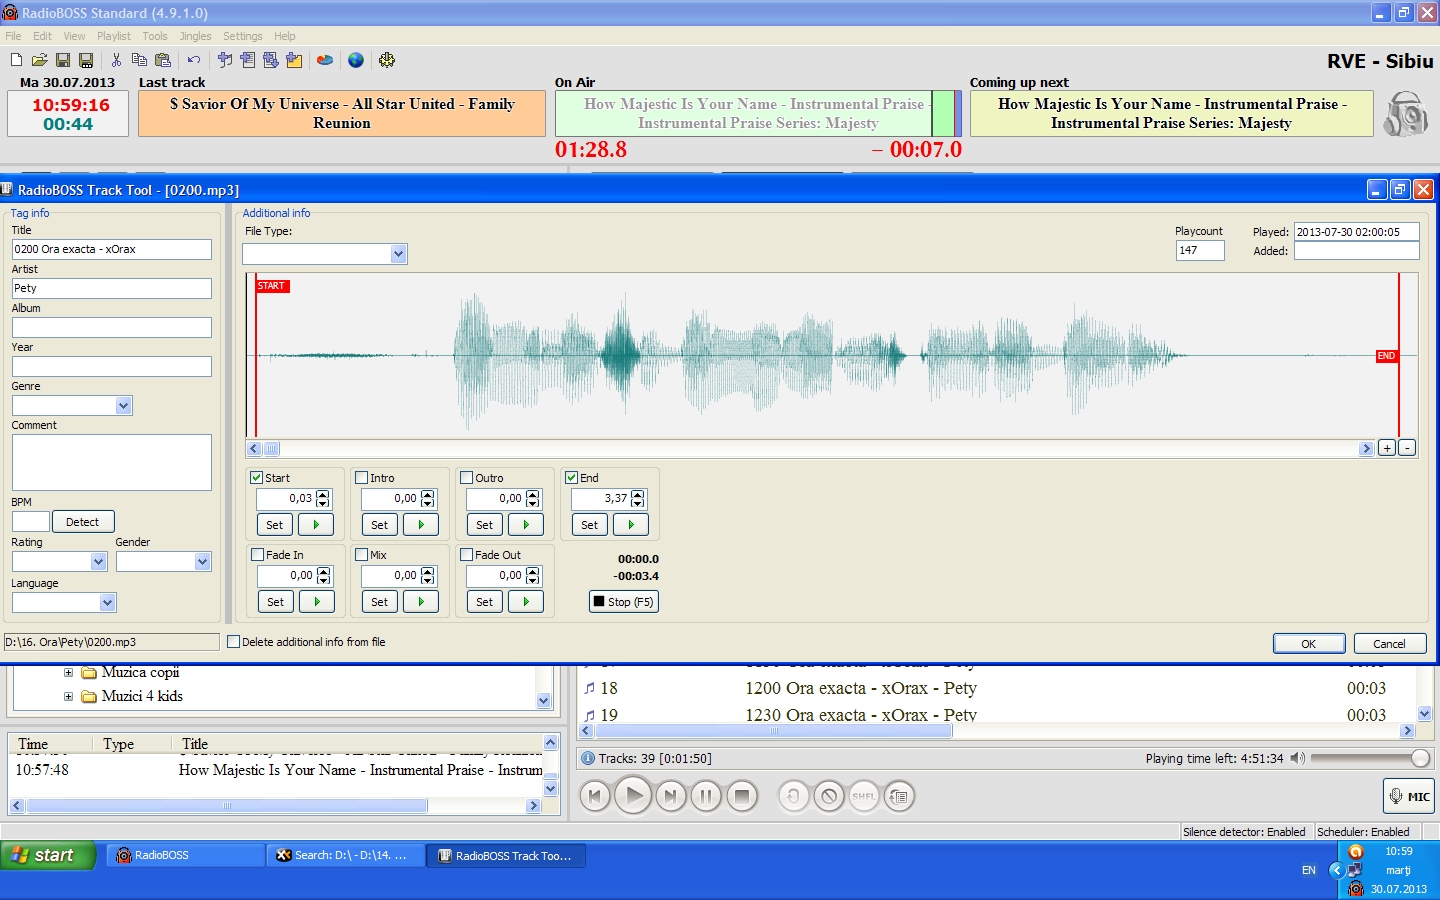Screen dimensions: 1440x900
Task: Open the Jingles menu
Action: pos(196,36)
